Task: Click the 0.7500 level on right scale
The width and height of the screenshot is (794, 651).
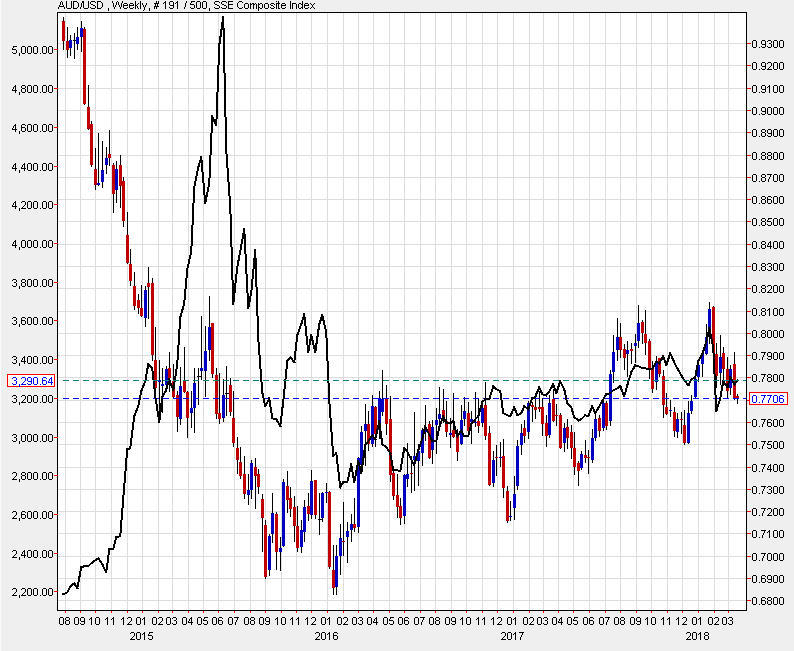Action: click(x=767, y=445)
